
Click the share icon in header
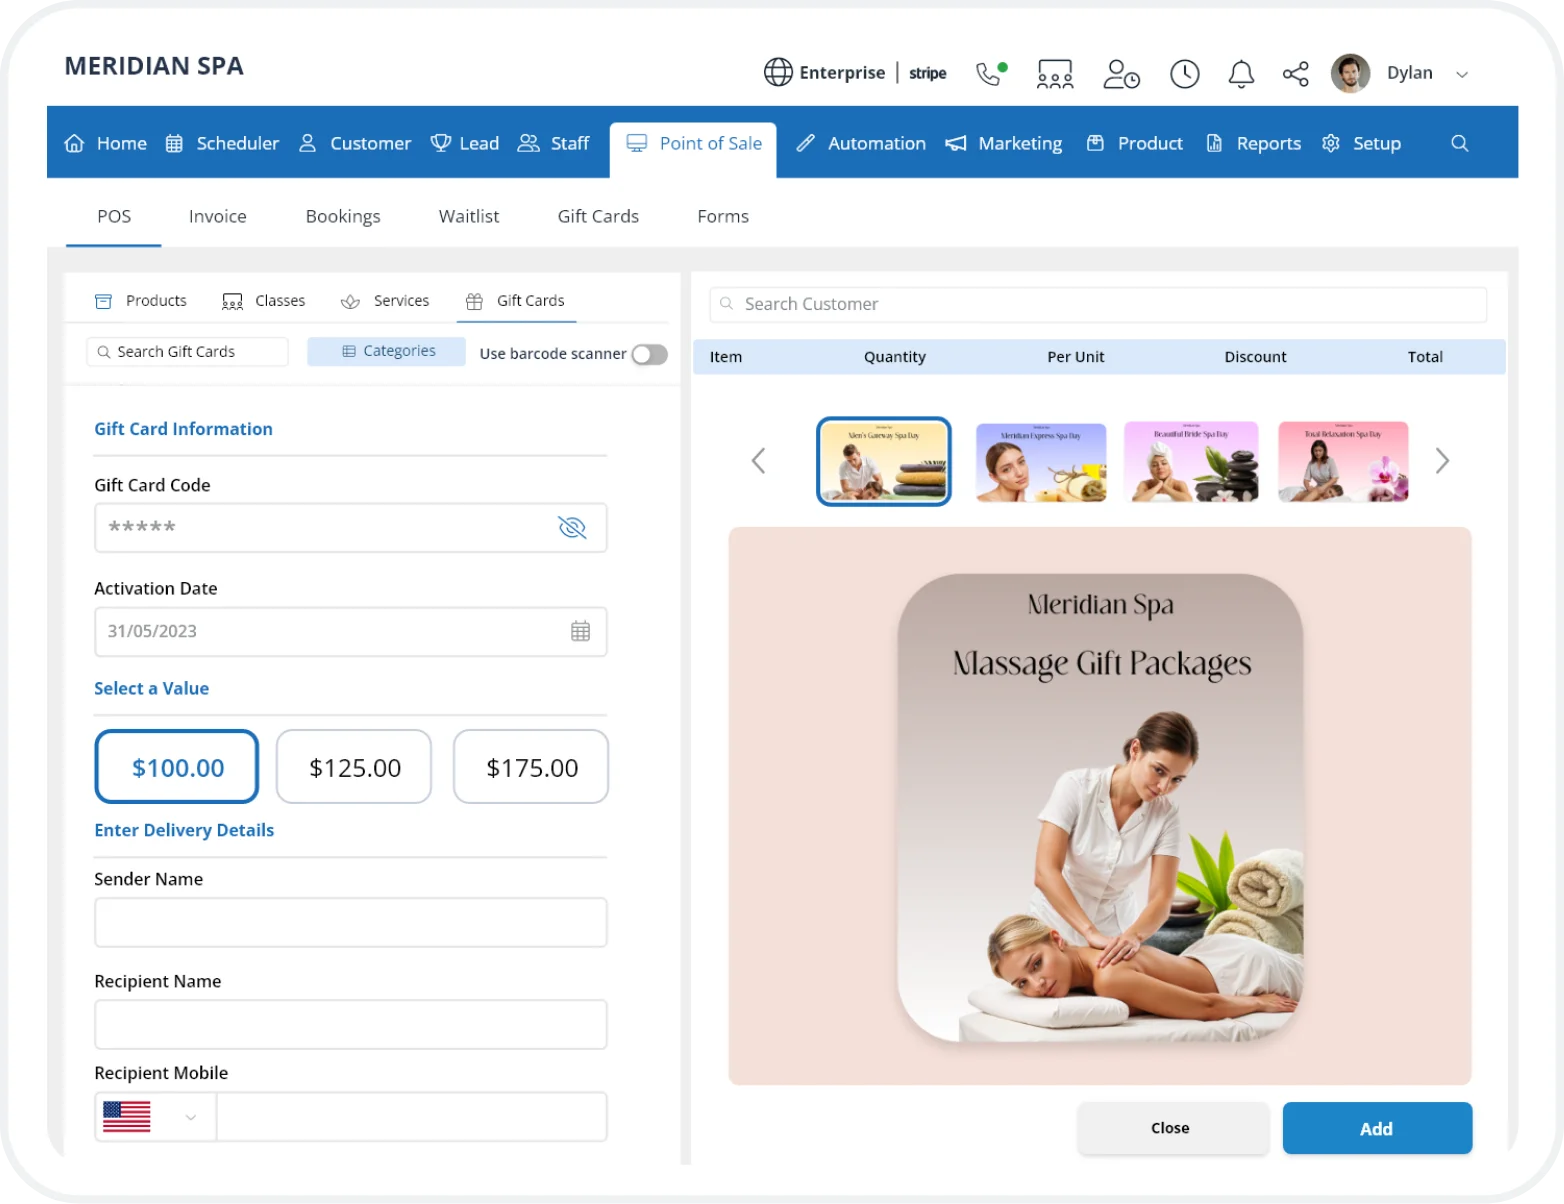coord(1296,73)
